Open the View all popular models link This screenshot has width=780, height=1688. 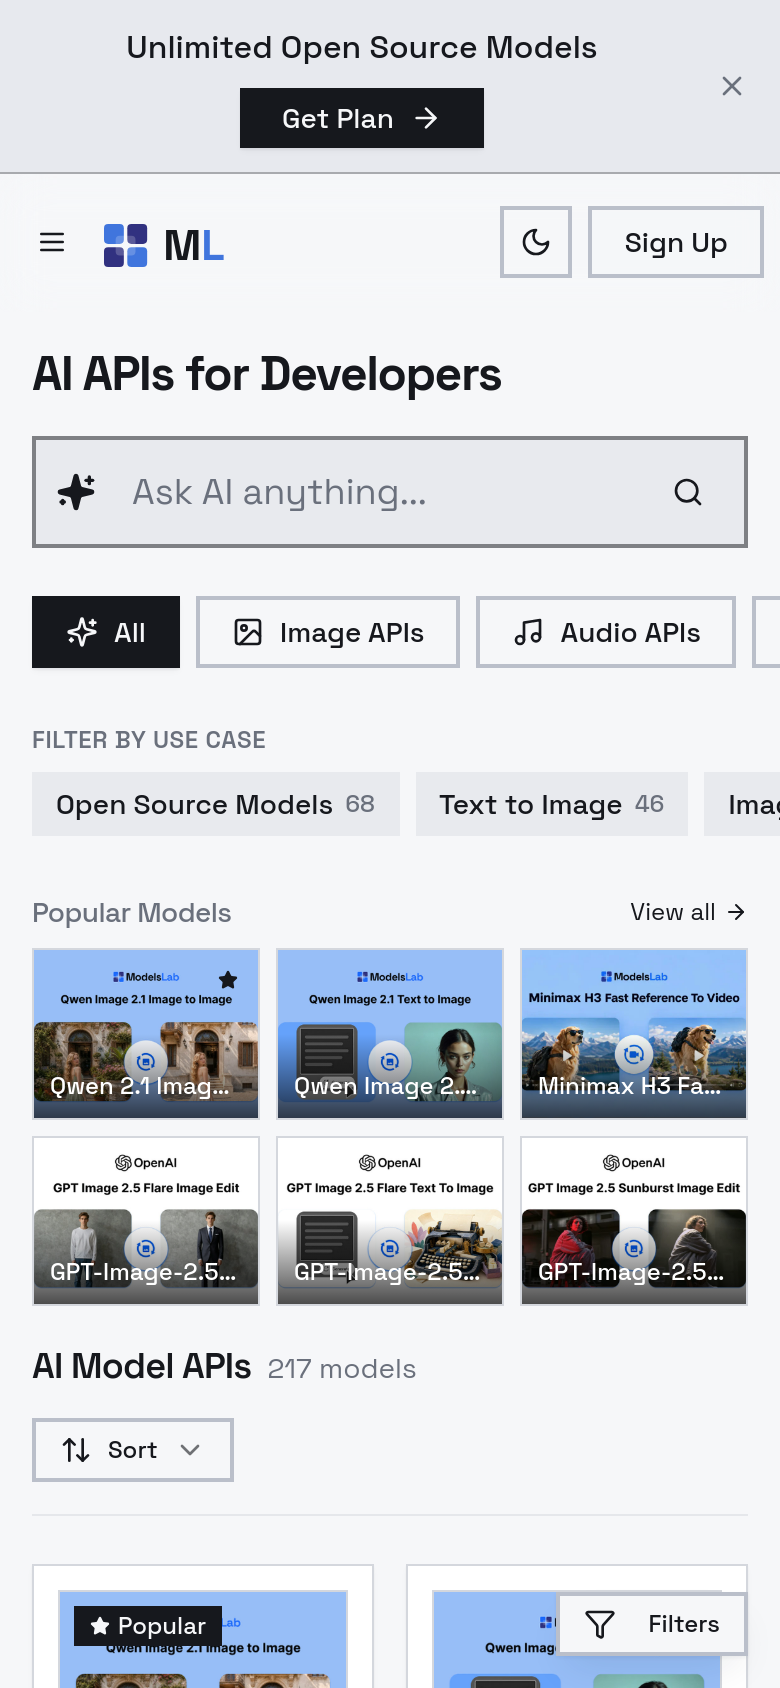[688, 912]
